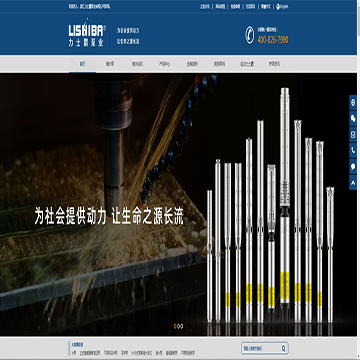Image resolution: width=360 pixels, height=360 pixels.
Task: Focus the keyword search input box
Action: point(261,349)
